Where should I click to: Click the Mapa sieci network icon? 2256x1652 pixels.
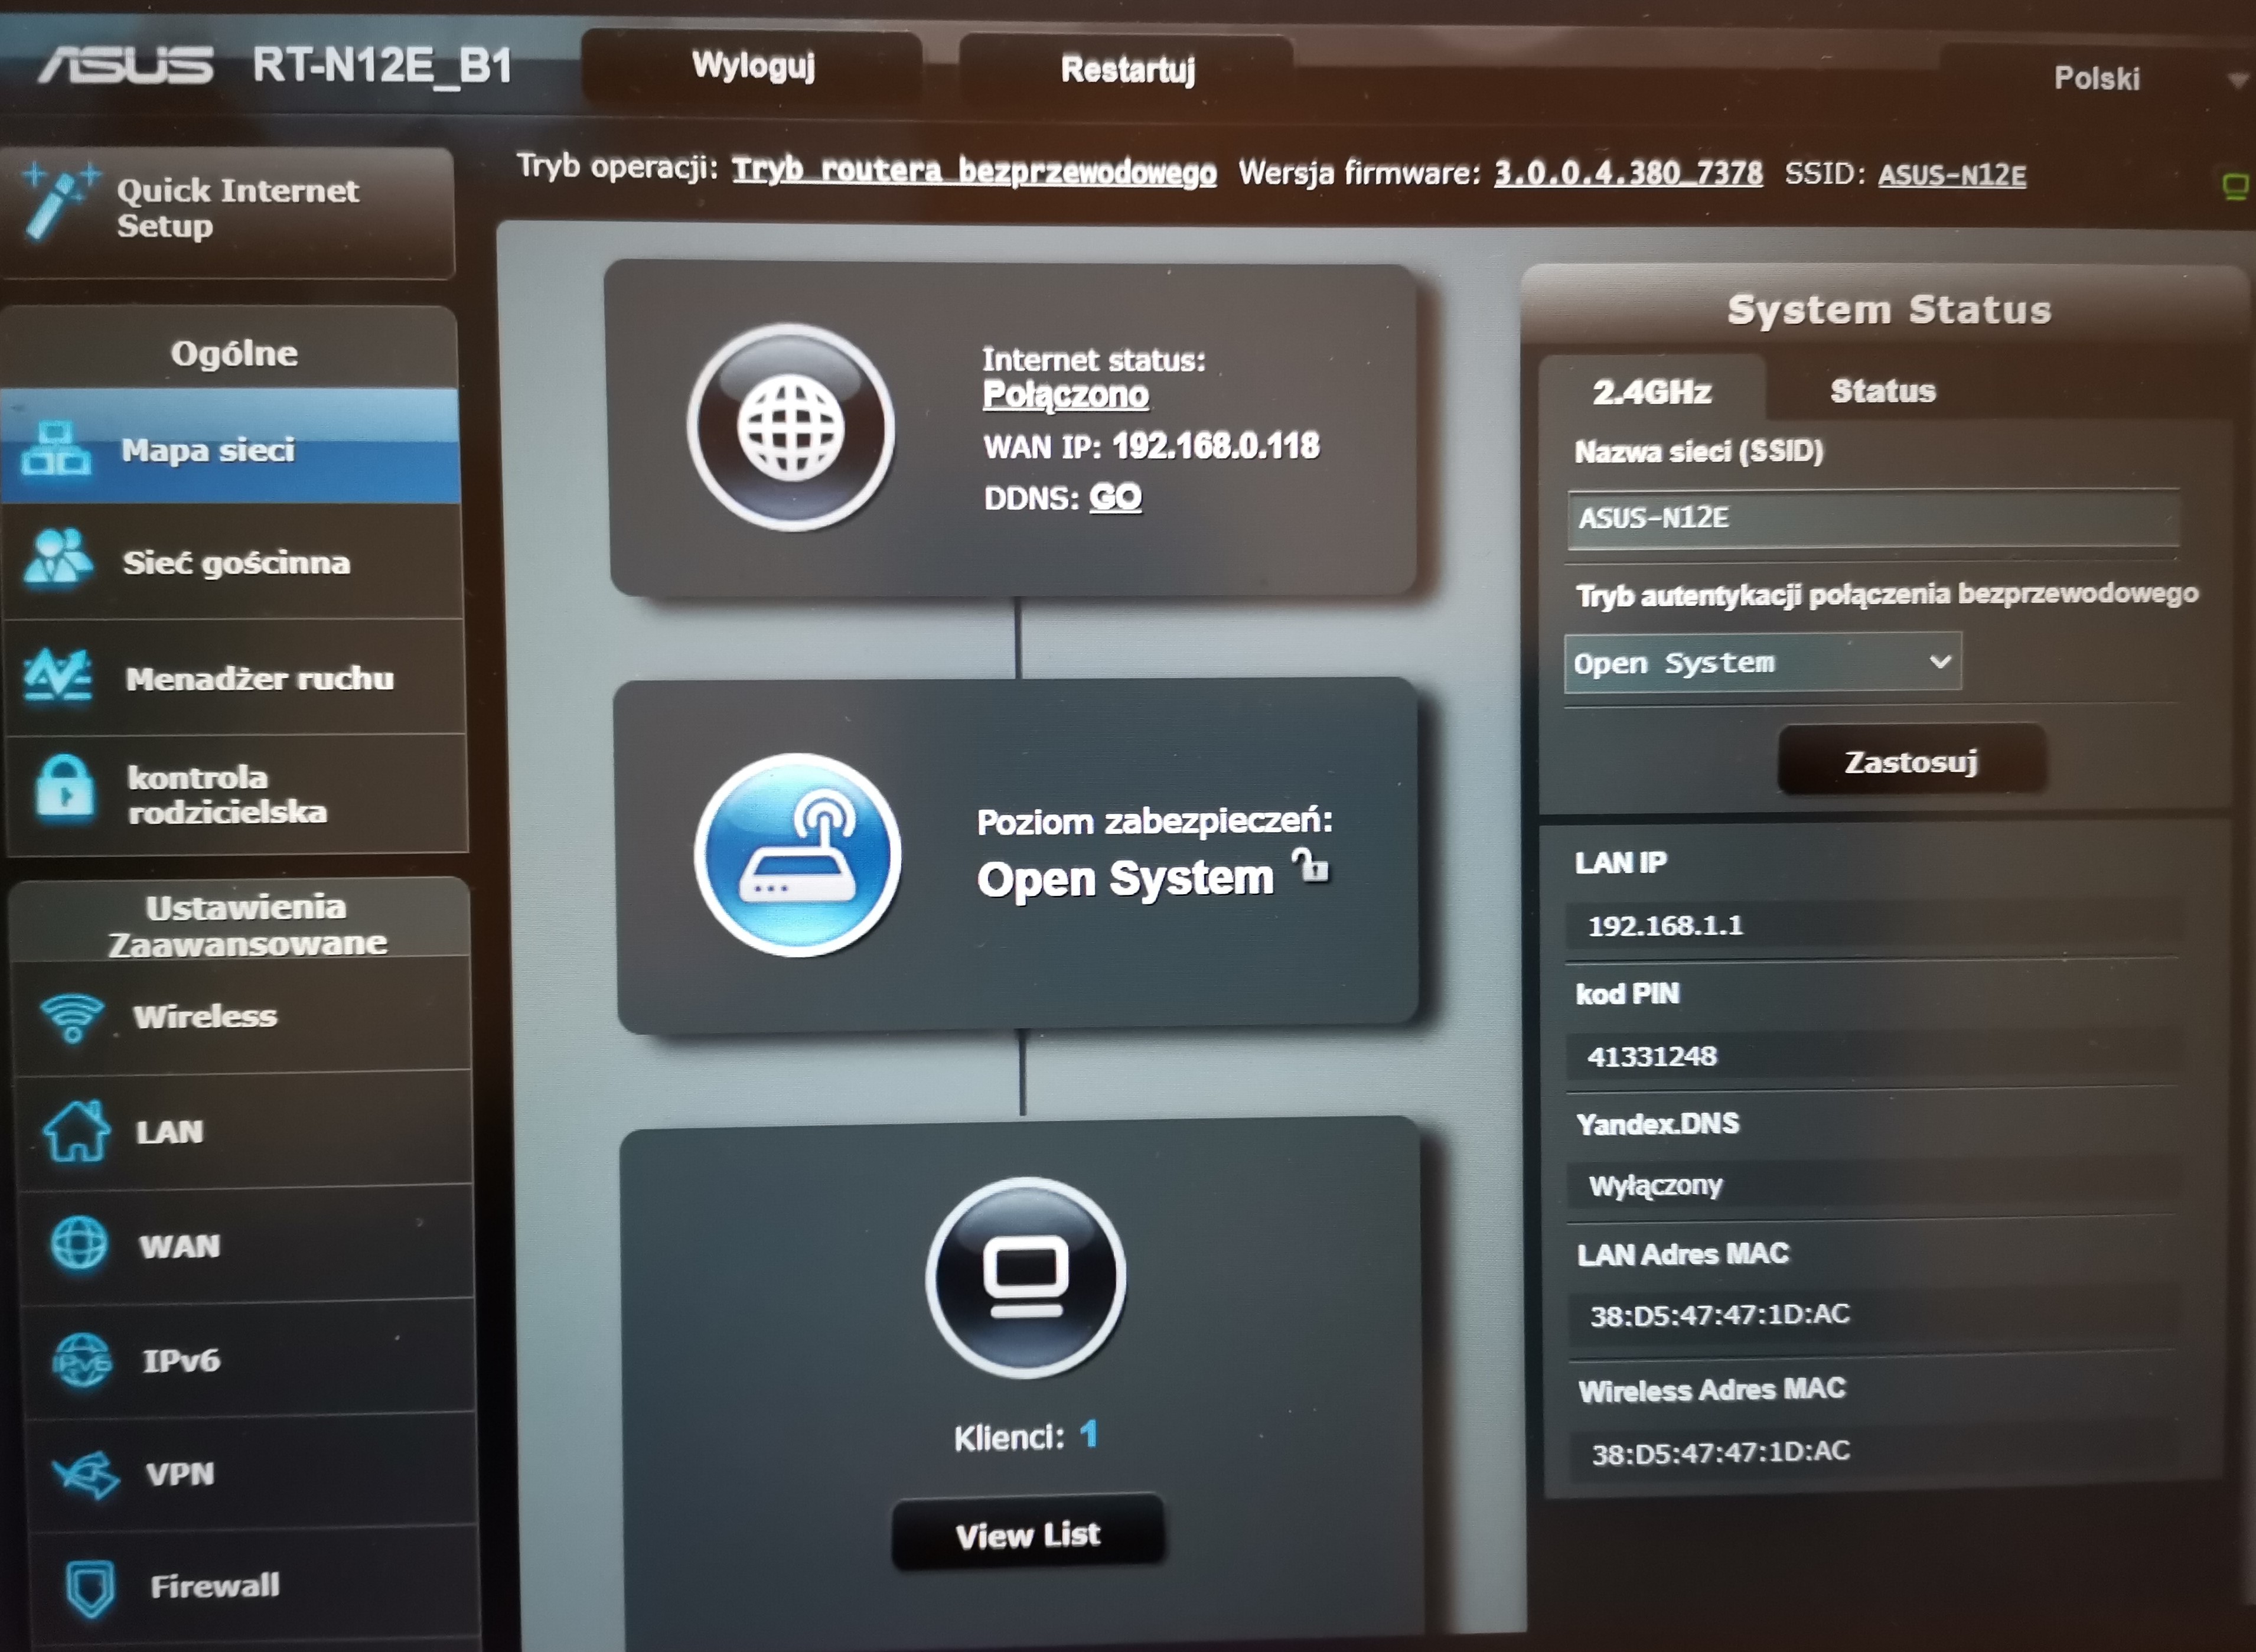point(56,449)
